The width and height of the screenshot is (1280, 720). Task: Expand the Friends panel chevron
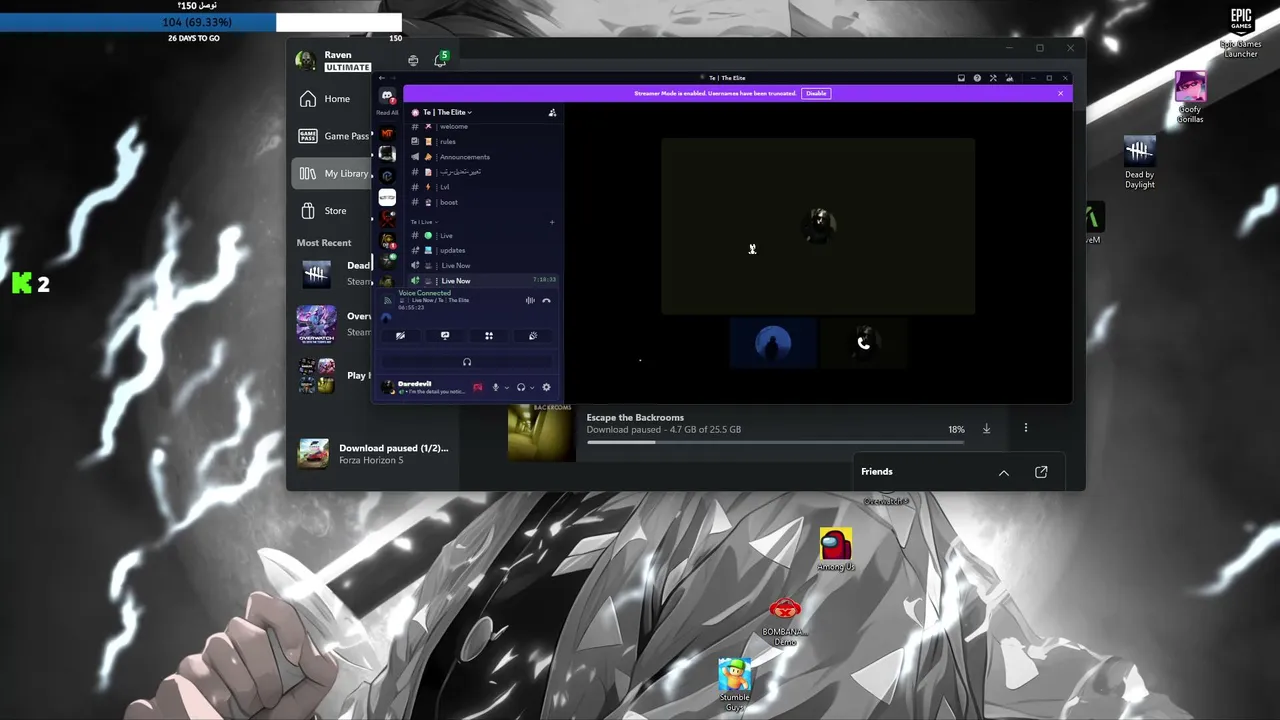coord(1004,472)
